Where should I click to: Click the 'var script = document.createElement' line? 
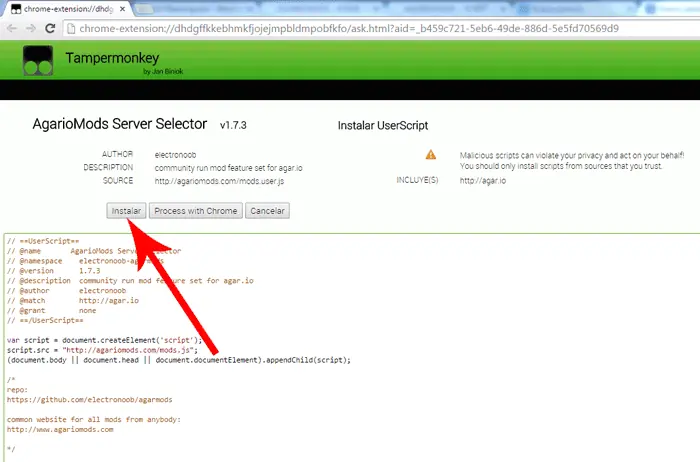click(x=104, y=340)
